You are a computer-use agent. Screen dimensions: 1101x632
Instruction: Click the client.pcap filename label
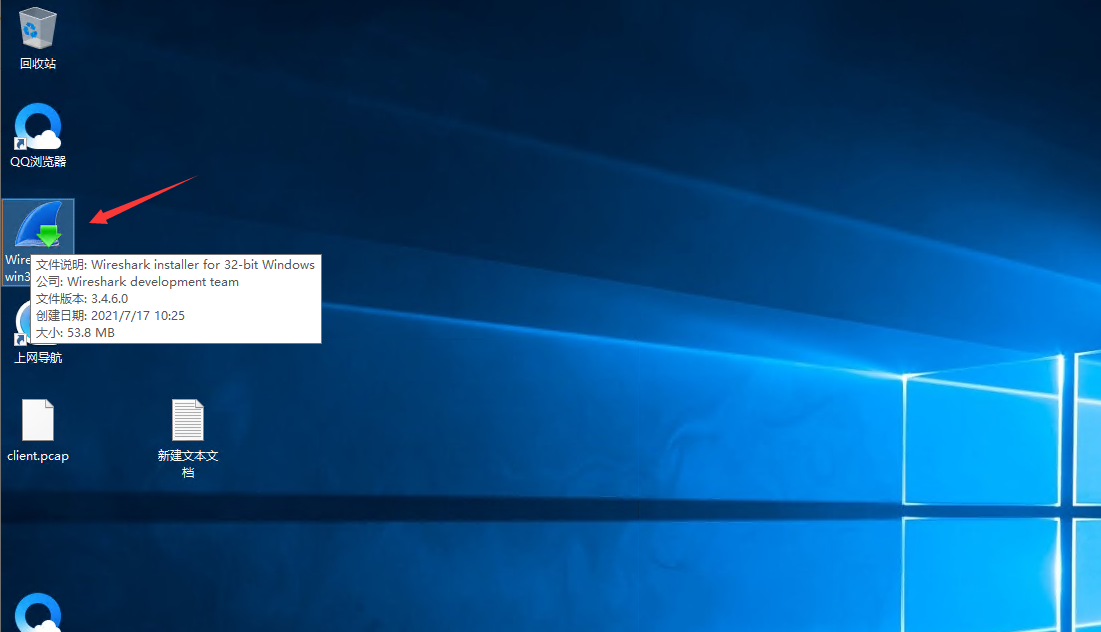click(x=37, y=455)
